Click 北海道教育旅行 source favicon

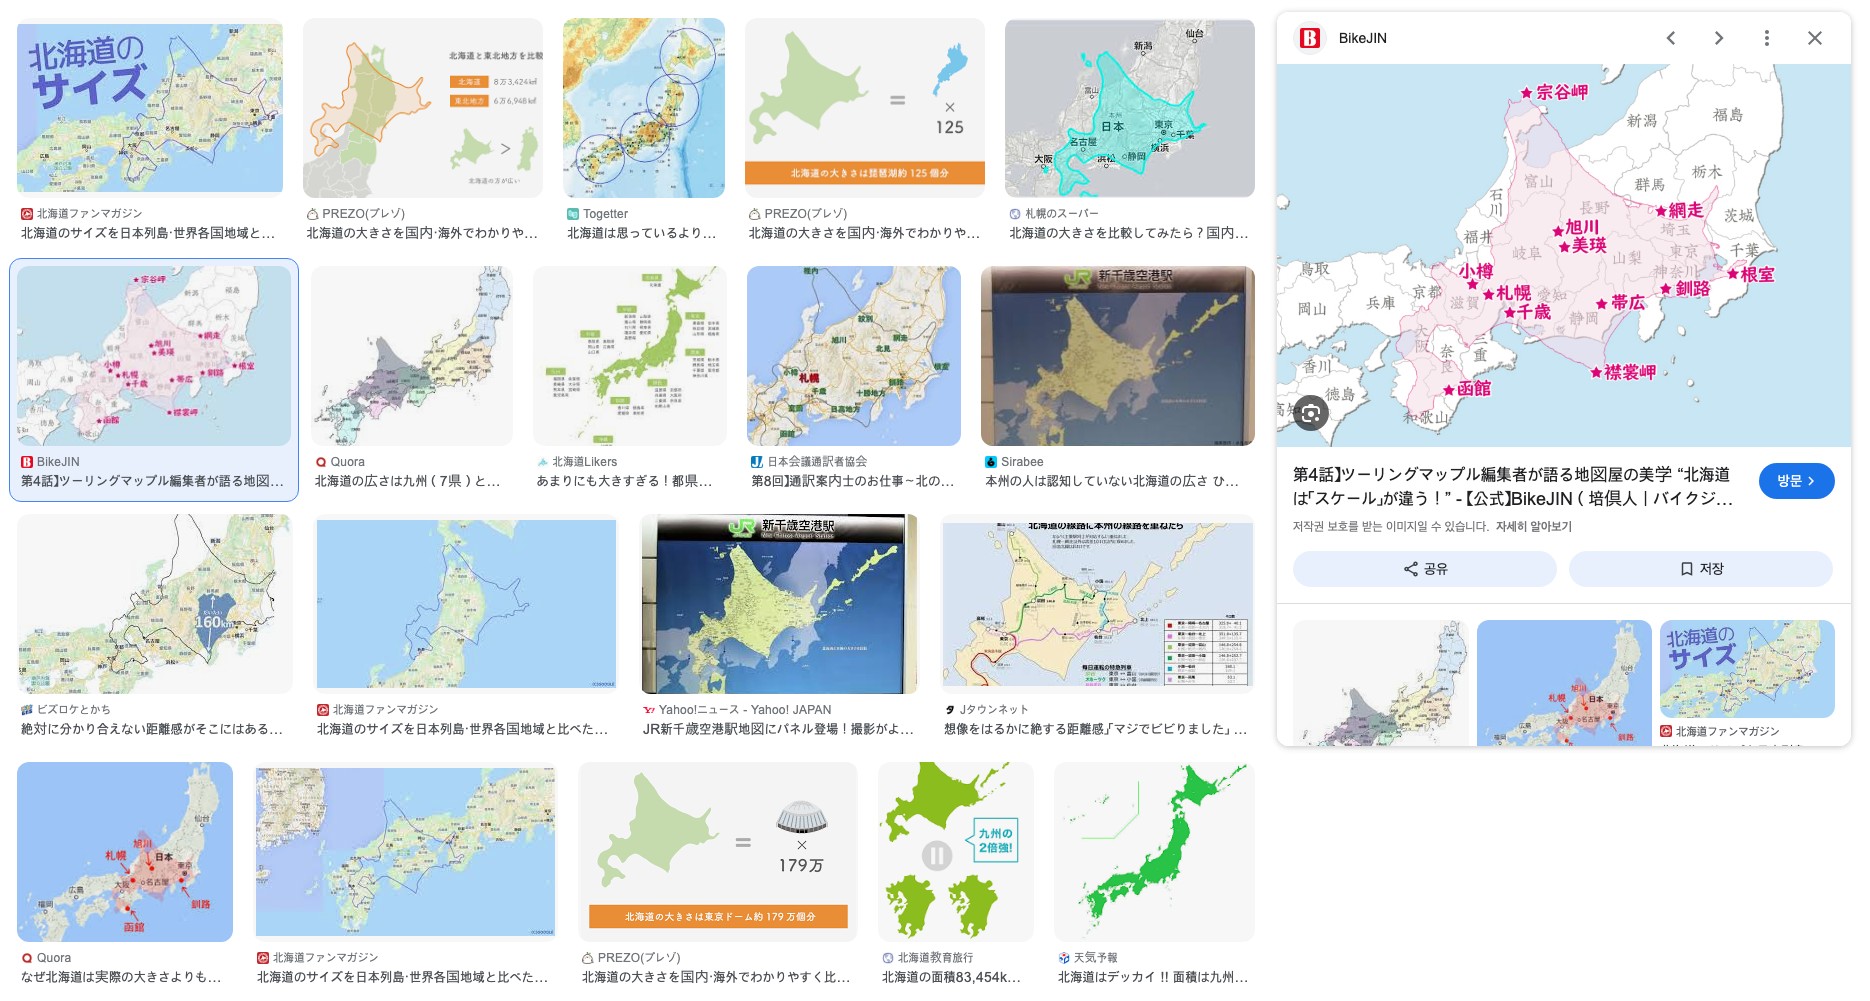click(x=888, y=958)
